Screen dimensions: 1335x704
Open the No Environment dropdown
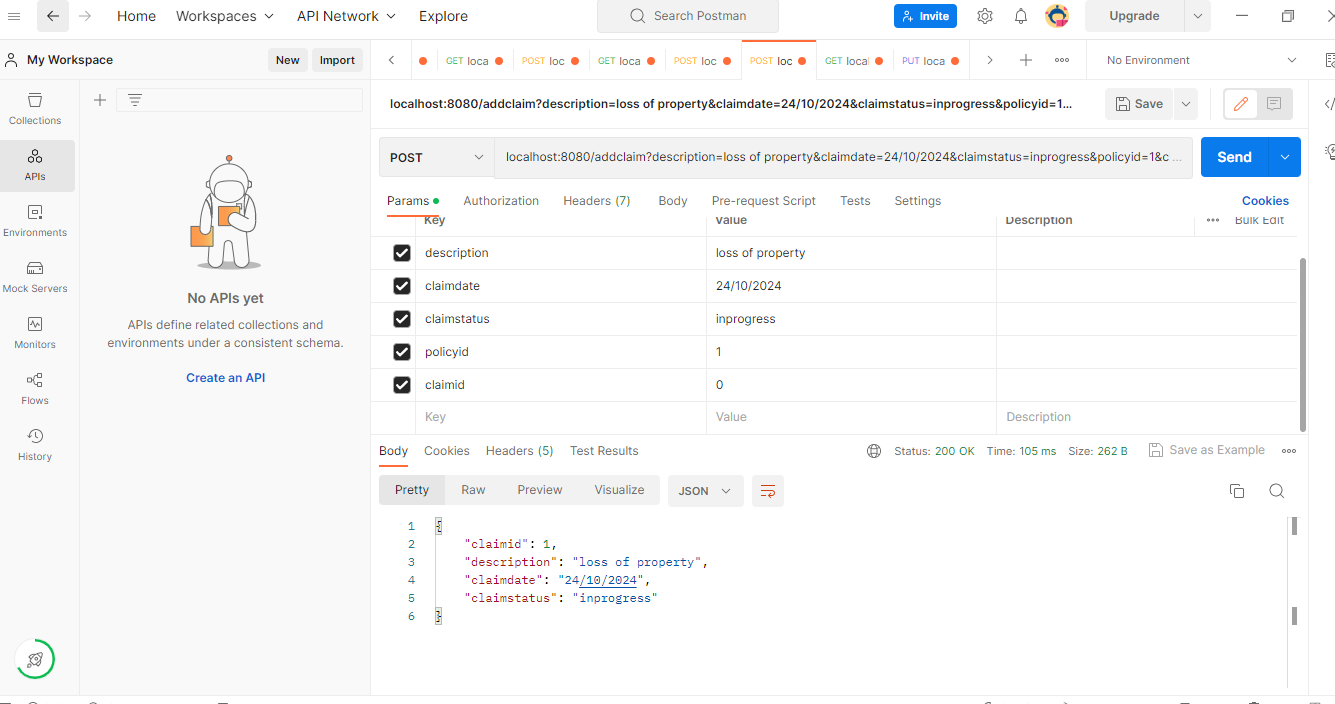(x=1202, y=60)
